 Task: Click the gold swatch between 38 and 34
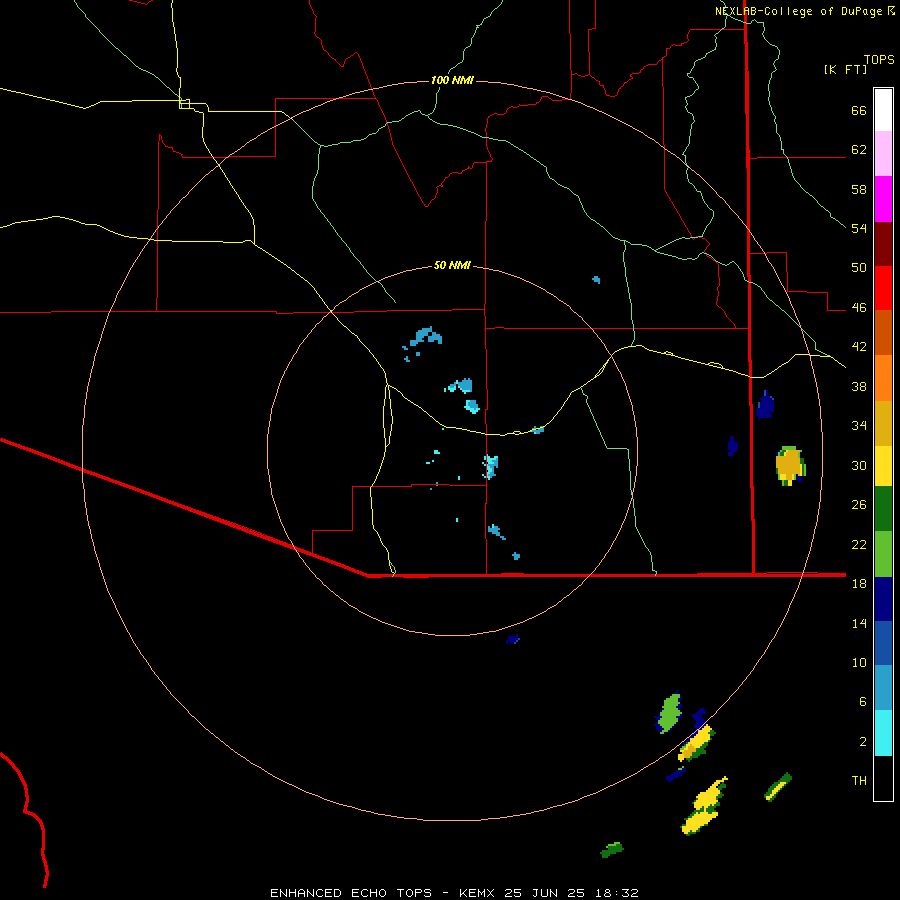883,423
